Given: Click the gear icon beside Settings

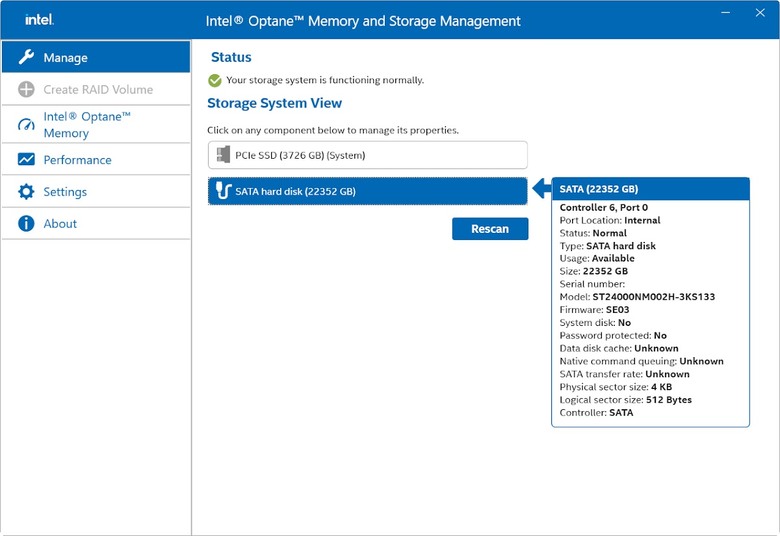Looking at the screenshot, I should click(26, 192).
